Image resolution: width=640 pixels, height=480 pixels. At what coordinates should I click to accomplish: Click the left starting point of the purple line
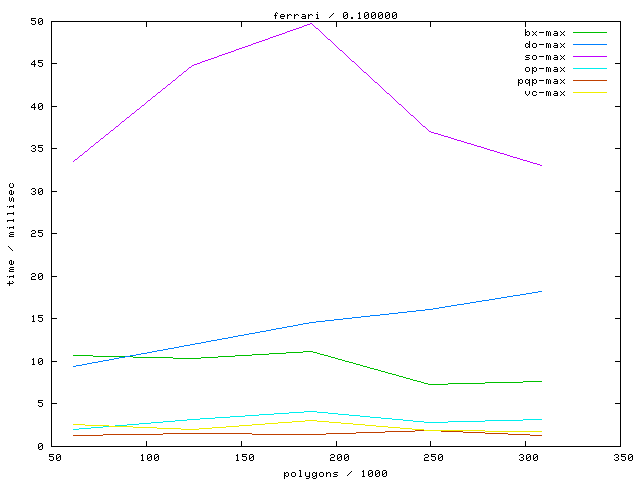point(73,162)
